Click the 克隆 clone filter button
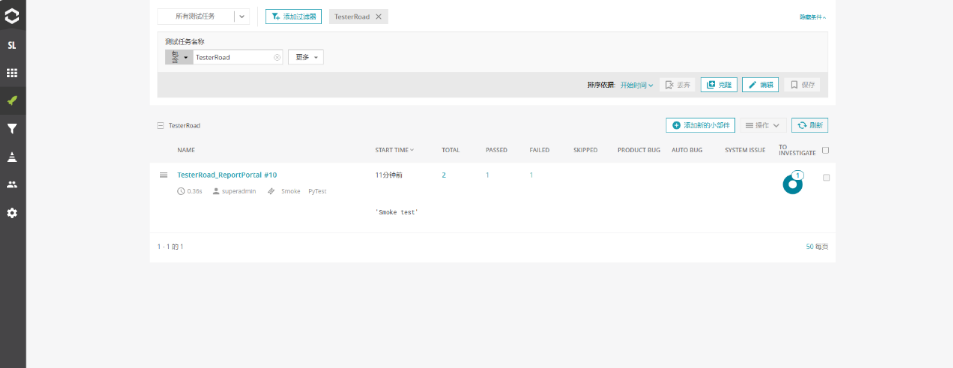 [719, 85]
